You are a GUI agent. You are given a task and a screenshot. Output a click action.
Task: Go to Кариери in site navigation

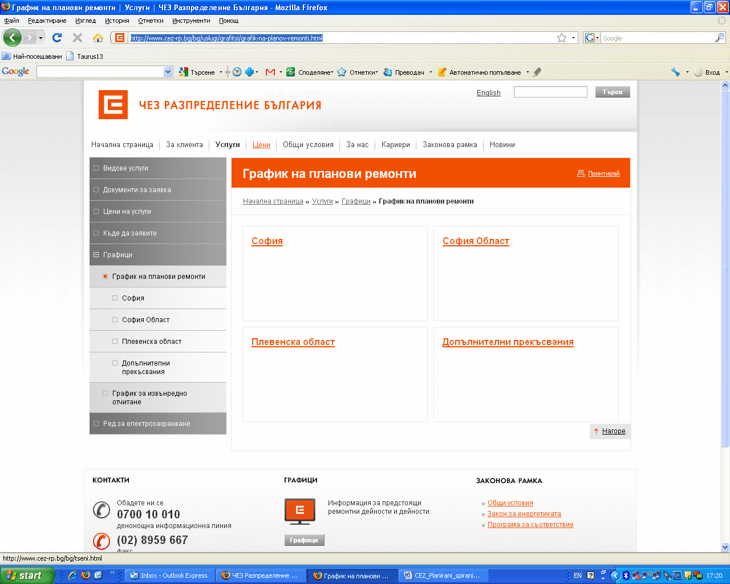point(396,145)
